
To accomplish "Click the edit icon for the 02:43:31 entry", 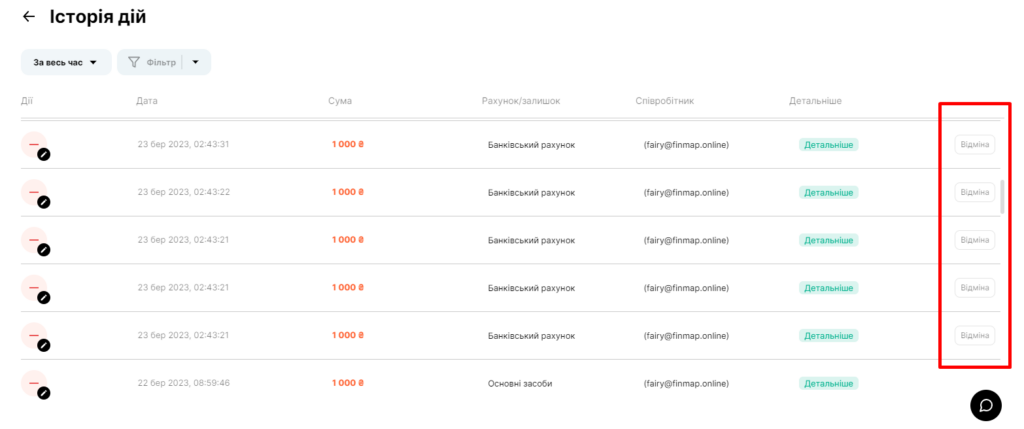I will (x=44, y=155).
